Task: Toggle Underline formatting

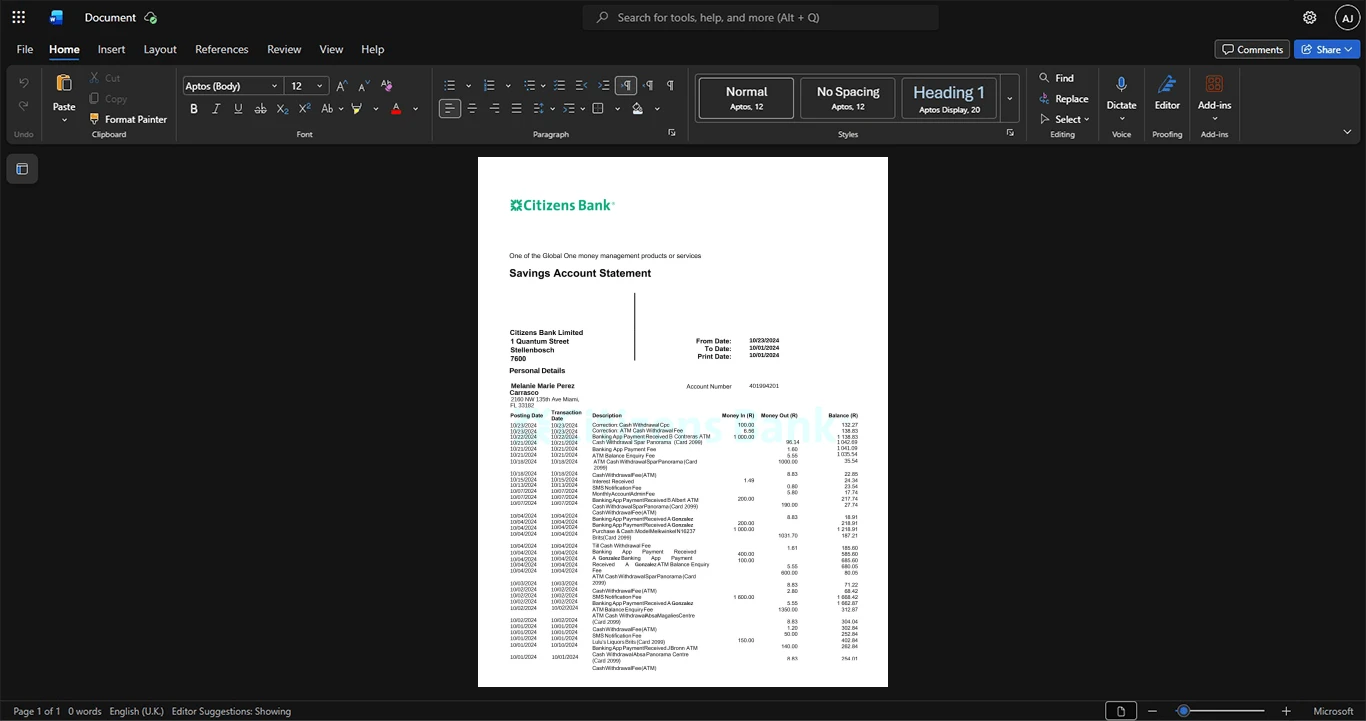Action: tap(238, 108)
